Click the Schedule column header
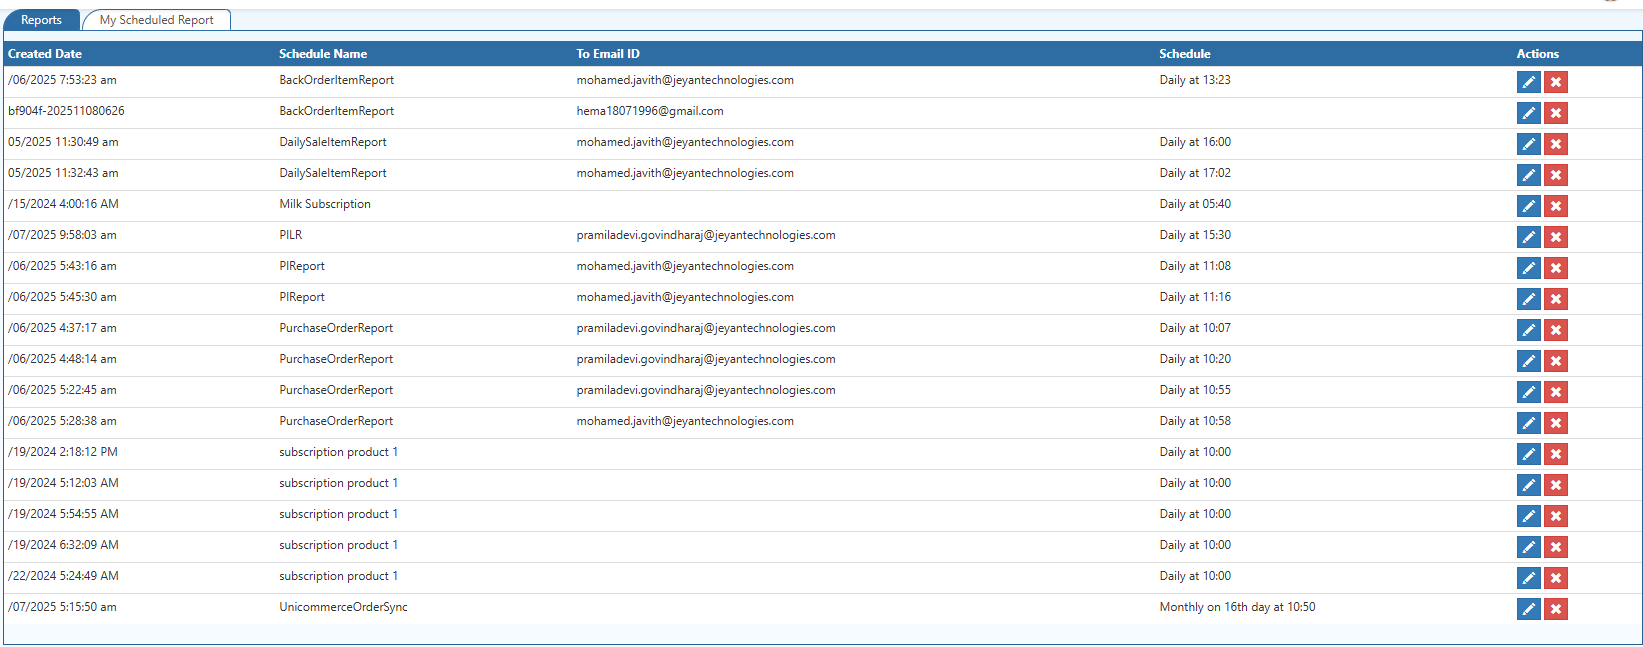The height and width of the screenshot is (647, 1643). 1185,54
